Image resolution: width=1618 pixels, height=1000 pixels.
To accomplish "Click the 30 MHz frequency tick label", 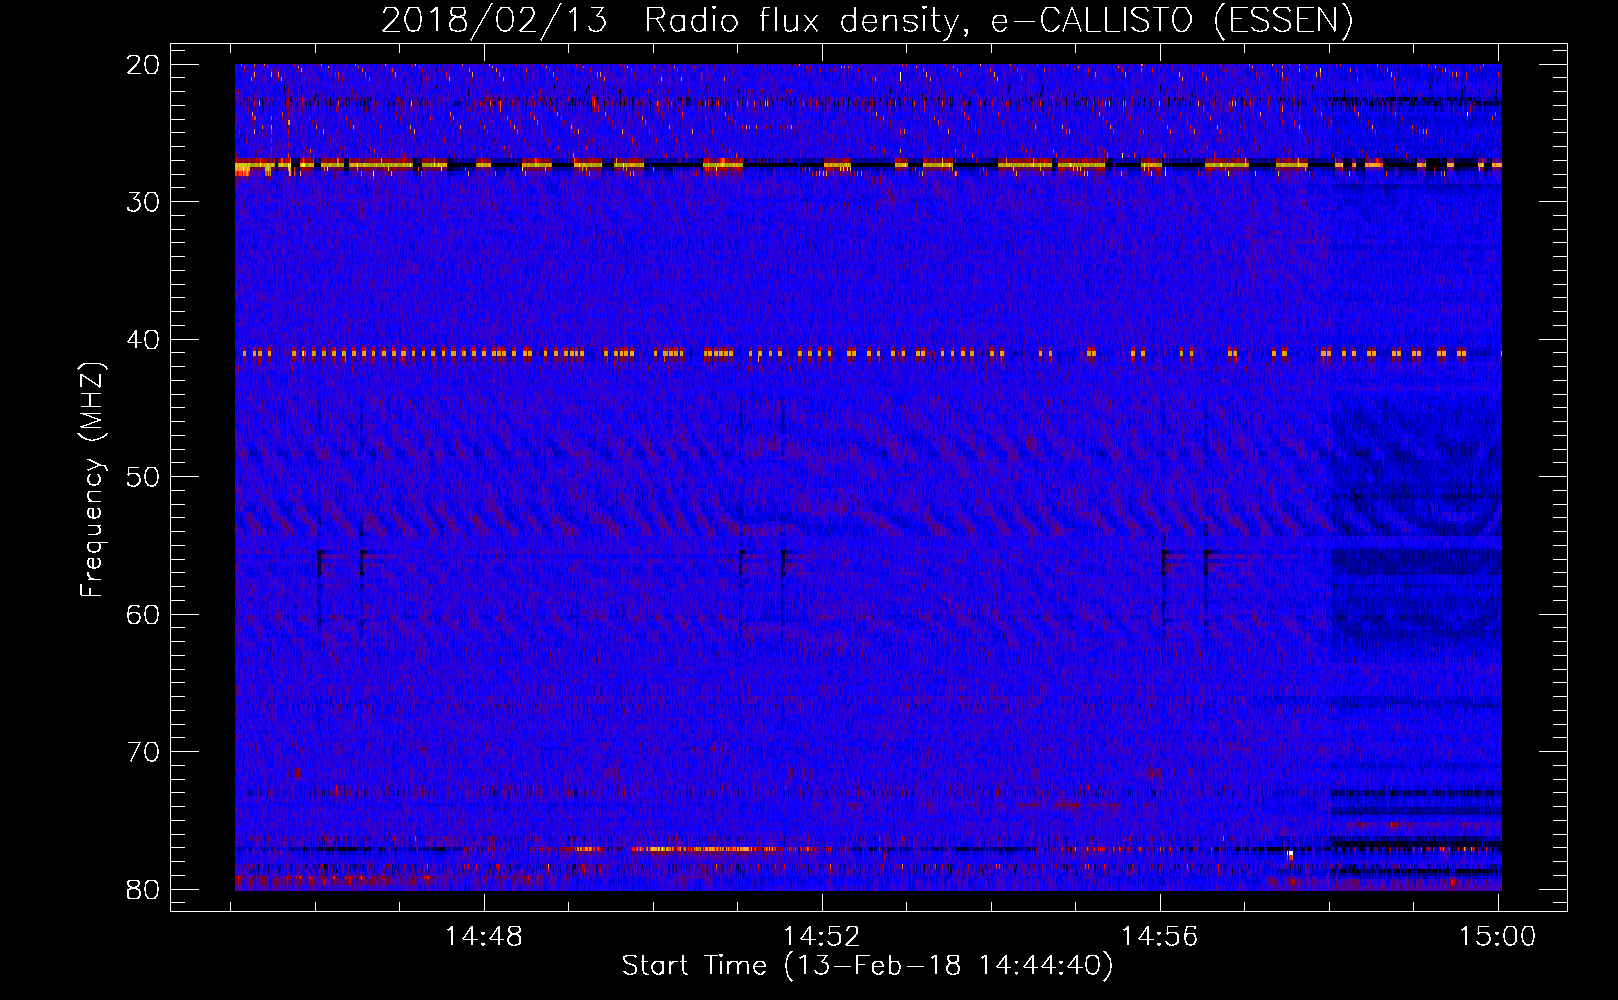I will click(x=144, y=202).
